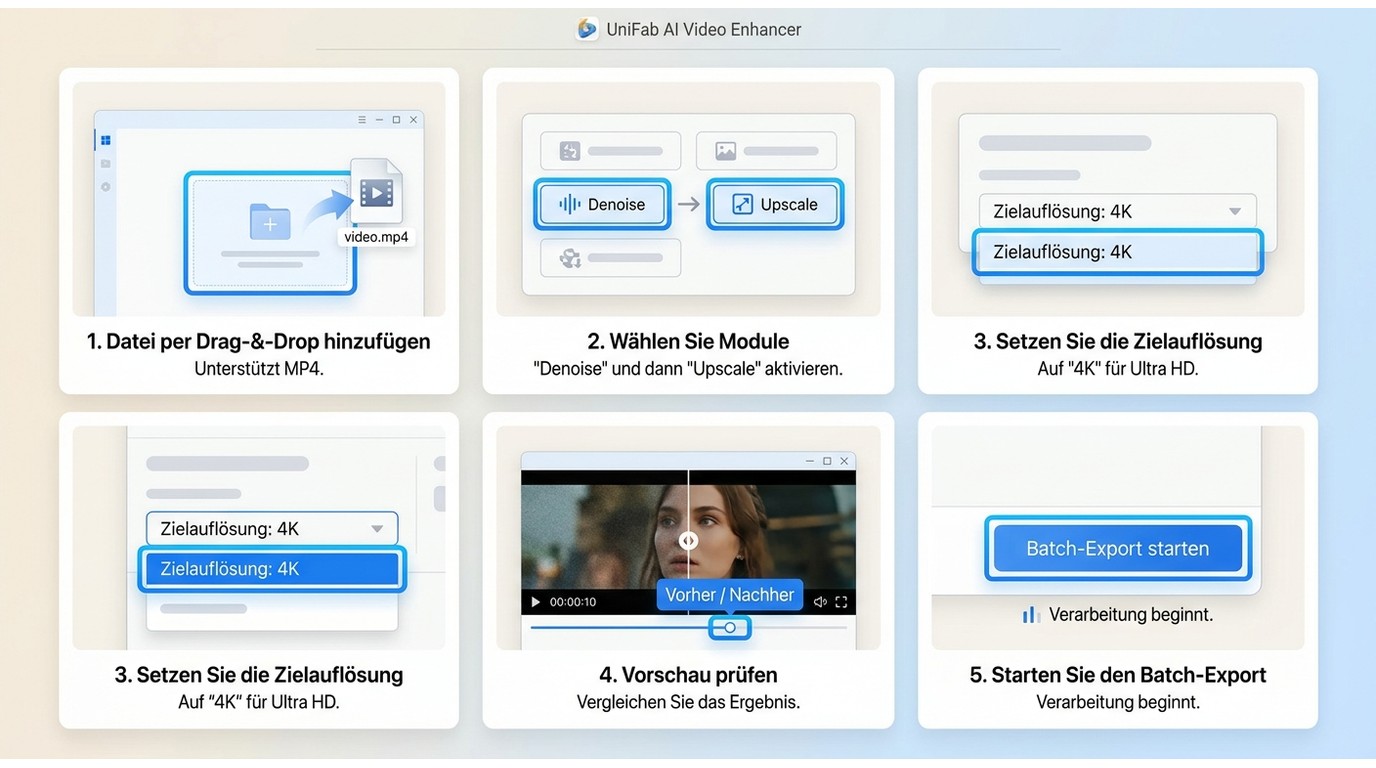Click the Vergleichen Sie das Ergebnis. caption

pos(688,702)
